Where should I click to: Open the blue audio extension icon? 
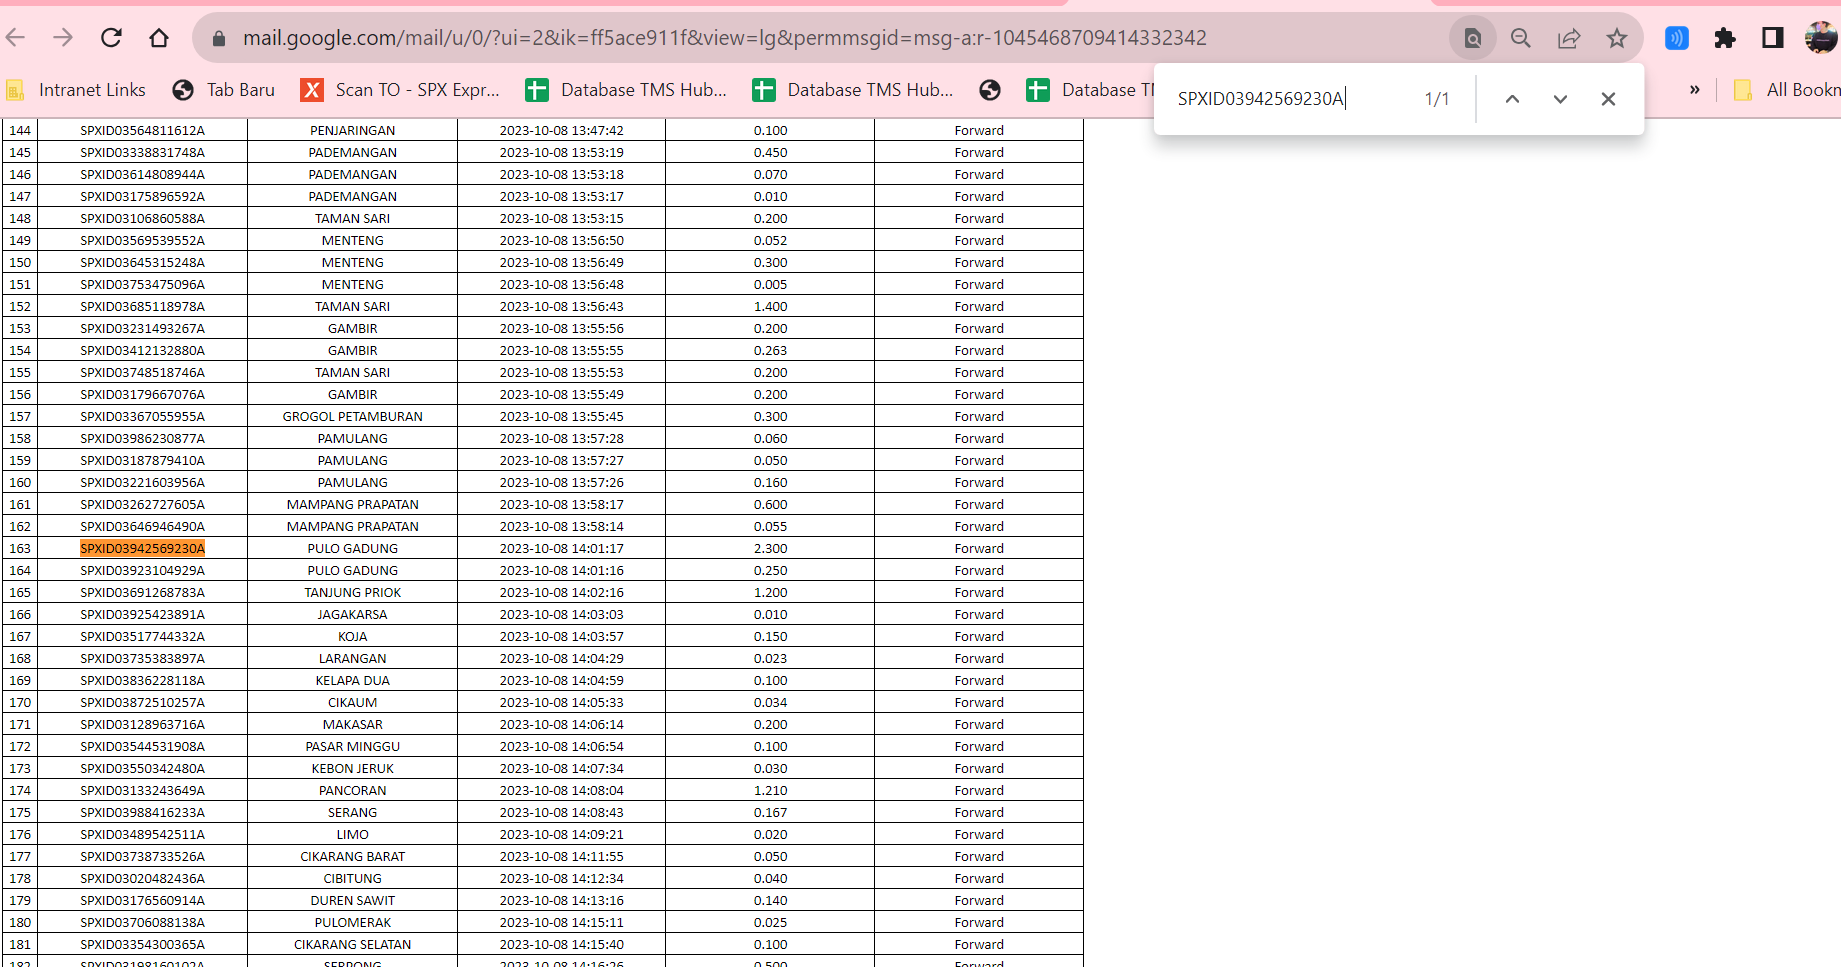click(1677, 38)
